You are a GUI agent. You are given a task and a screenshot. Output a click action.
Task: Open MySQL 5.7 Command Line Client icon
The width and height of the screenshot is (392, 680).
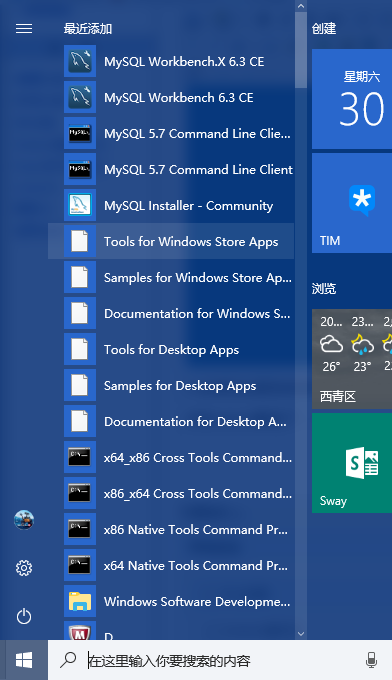(80, 169)
